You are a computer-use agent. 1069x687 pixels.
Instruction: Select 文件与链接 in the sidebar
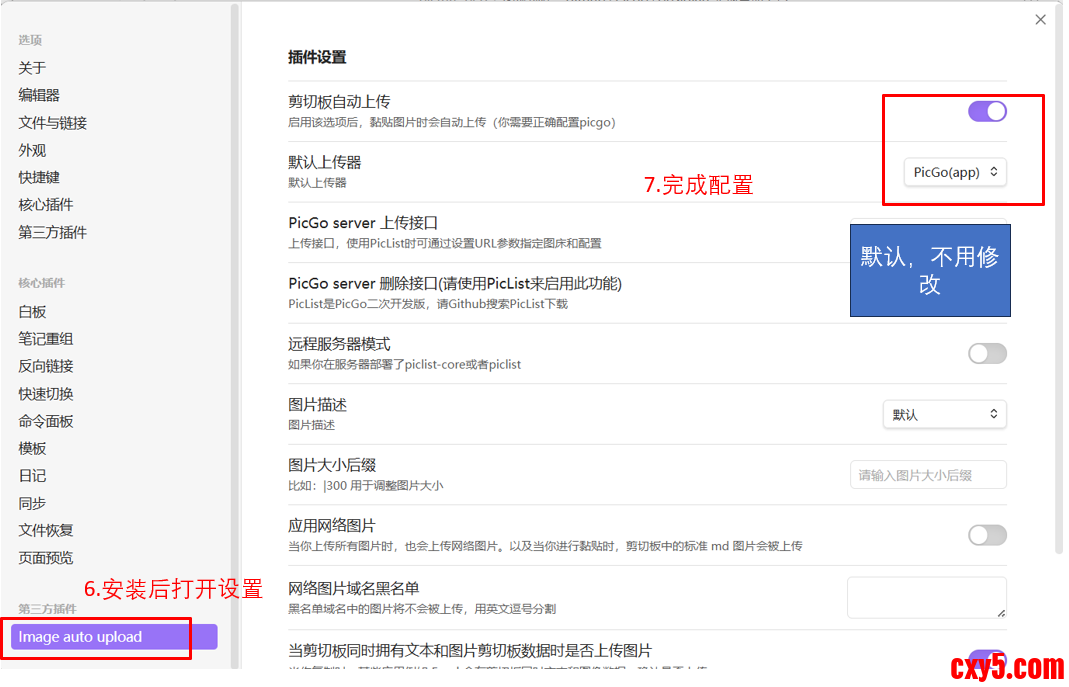pyautogui.click(x=53, y=123)
